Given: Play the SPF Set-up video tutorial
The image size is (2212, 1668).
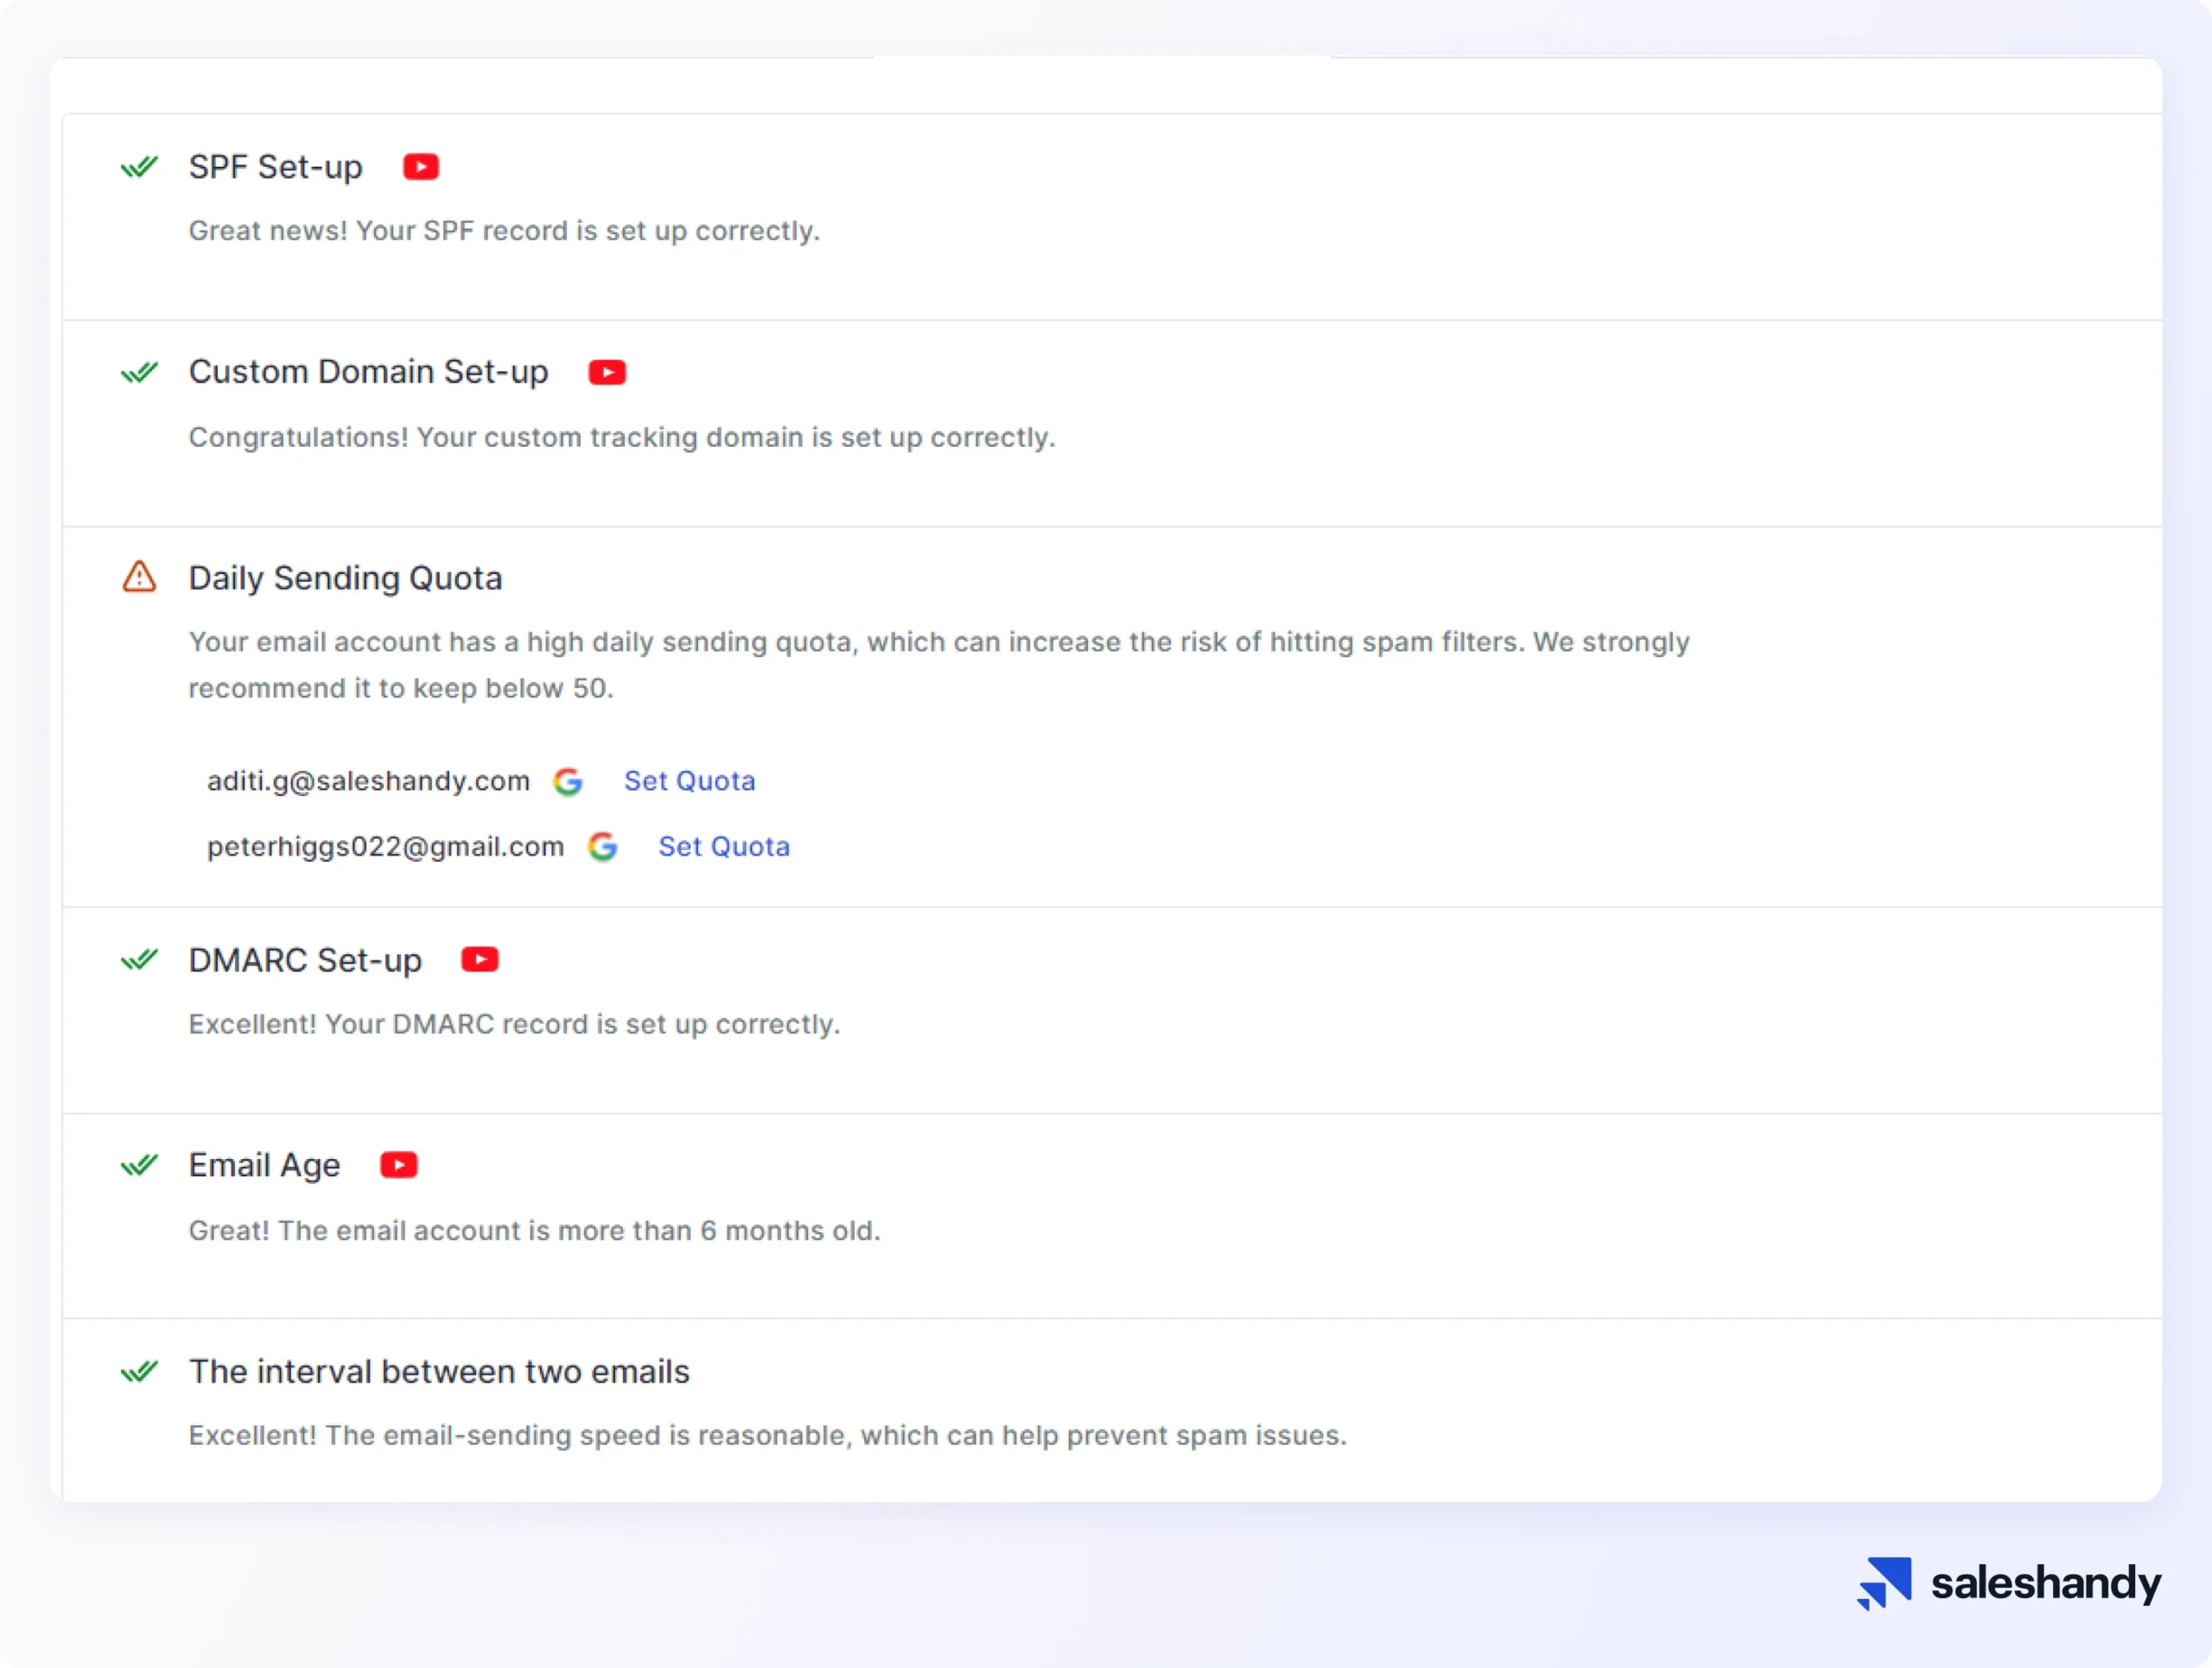Looking at the screenshot, I should tap(421, 167).
